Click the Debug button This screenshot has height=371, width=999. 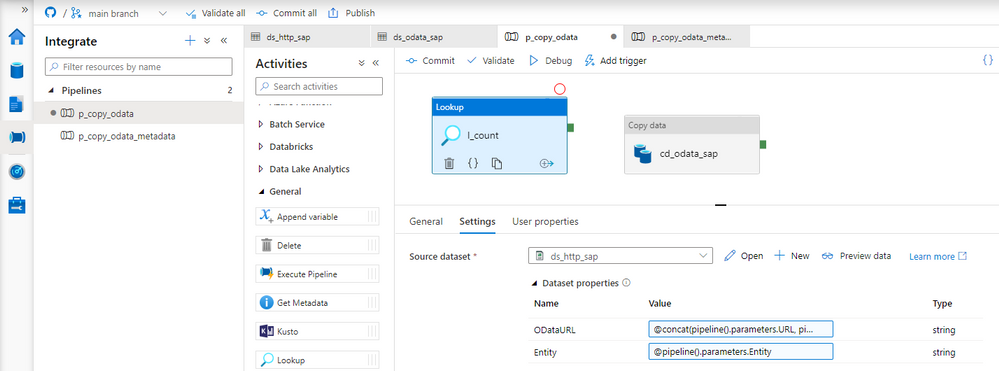(550, 61)
